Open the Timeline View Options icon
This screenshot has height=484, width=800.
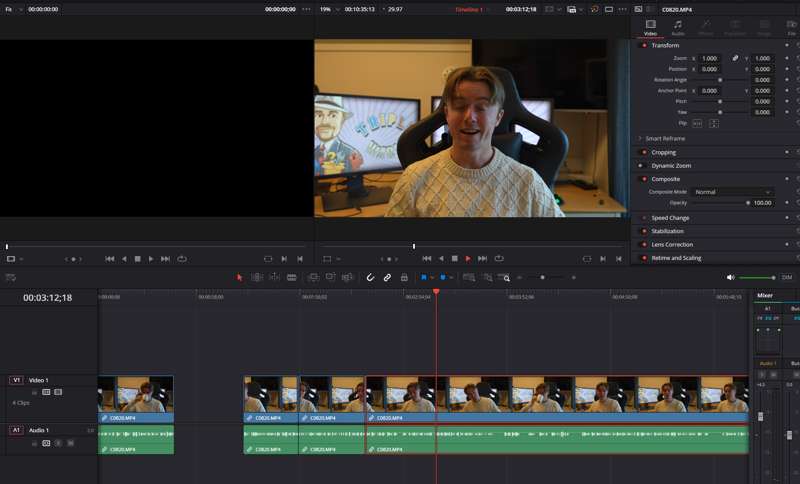point(11,277)
